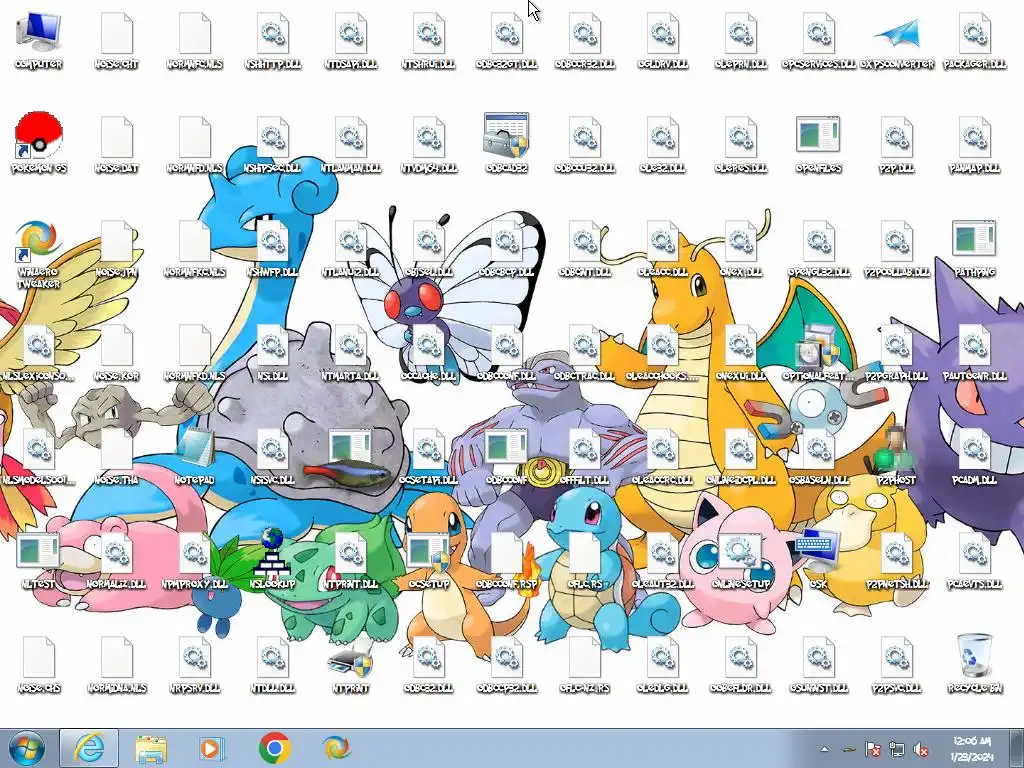1024x768 pixels.
Task: Select the OptionalFeatures icon
Action: point(818,345)
